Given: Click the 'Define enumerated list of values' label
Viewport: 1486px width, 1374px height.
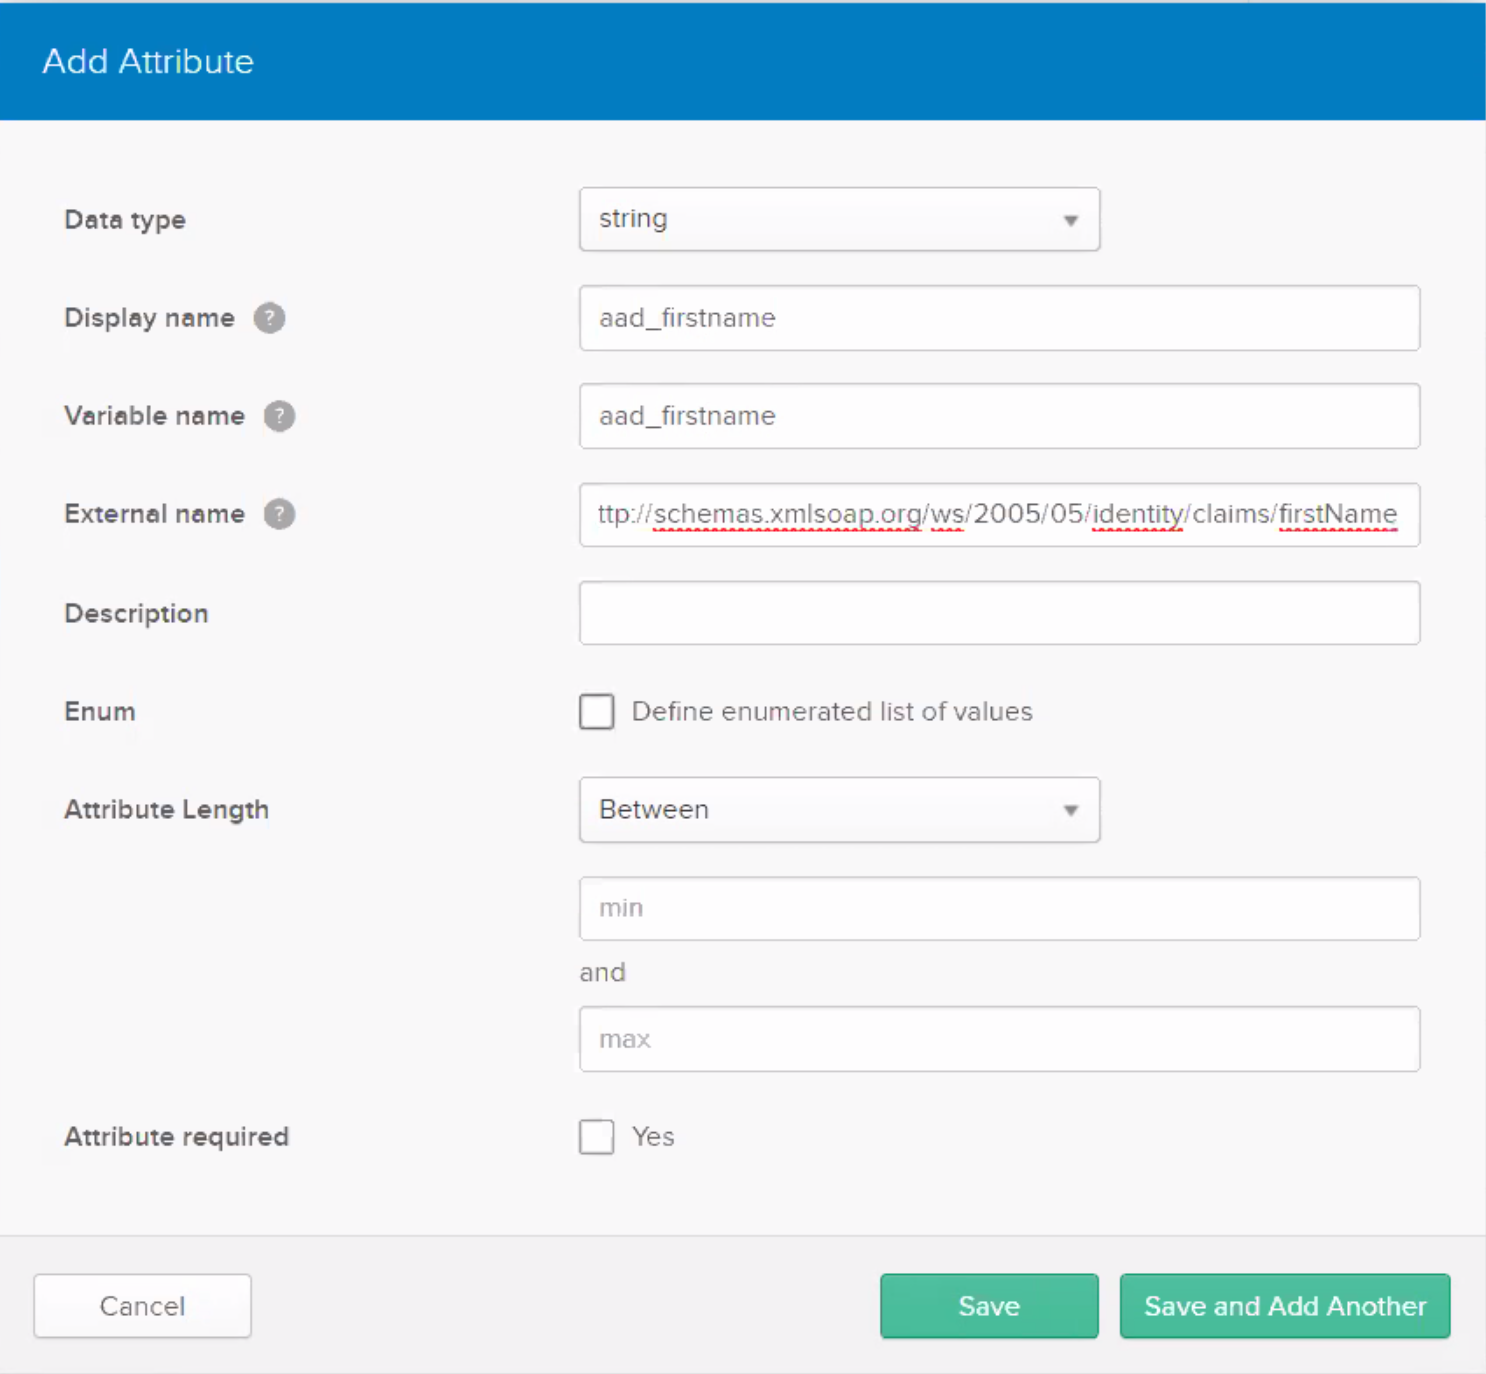Looking at the screenshot, I should click(x=832, y=712).
